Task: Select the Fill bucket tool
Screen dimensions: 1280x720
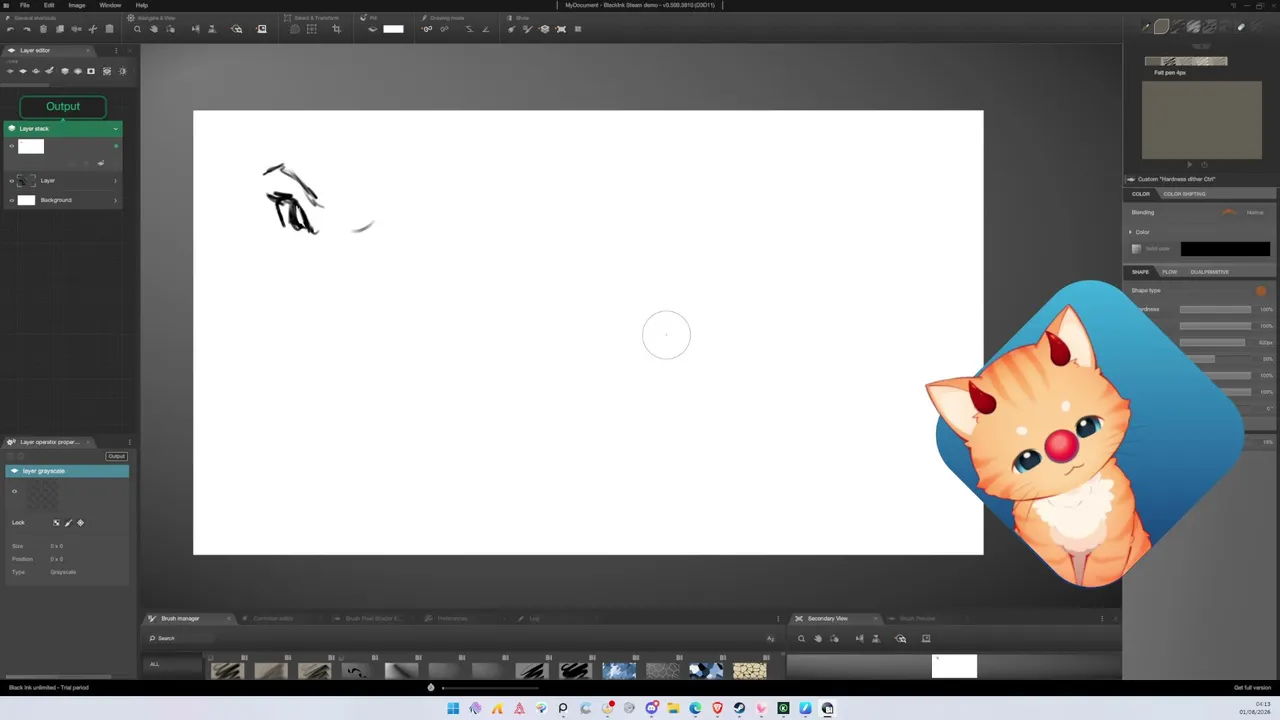Action: [x=372, y=29]
